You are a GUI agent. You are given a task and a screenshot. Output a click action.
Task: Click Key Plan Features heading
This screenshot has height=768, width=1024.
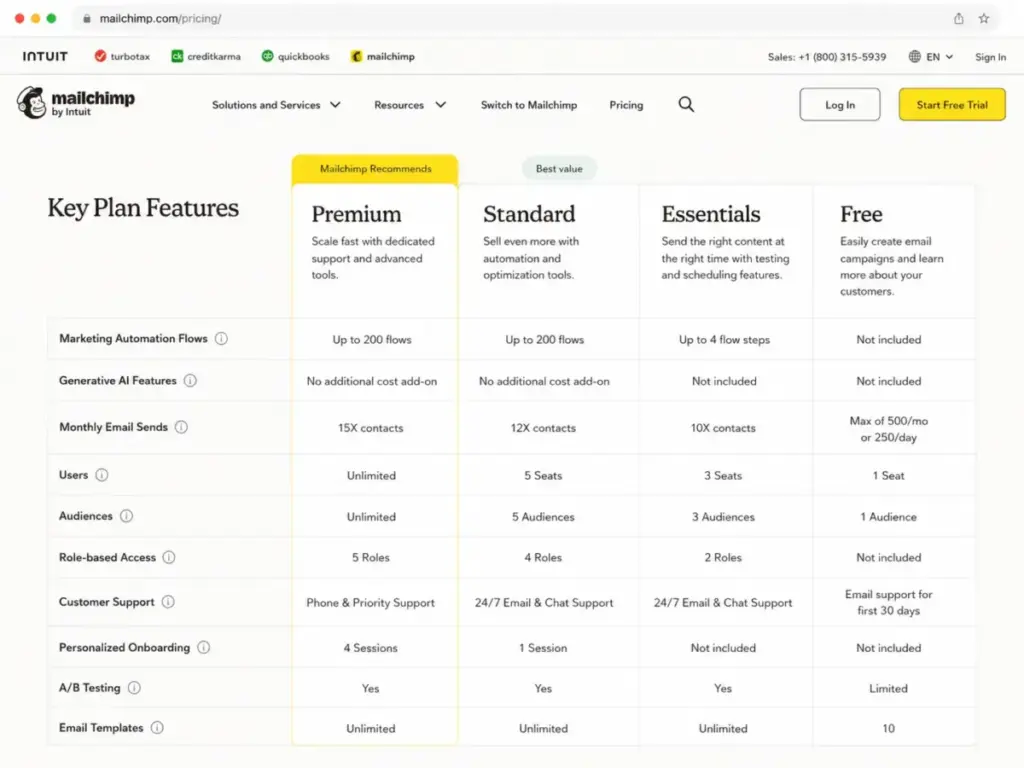[x=143, y=208]
